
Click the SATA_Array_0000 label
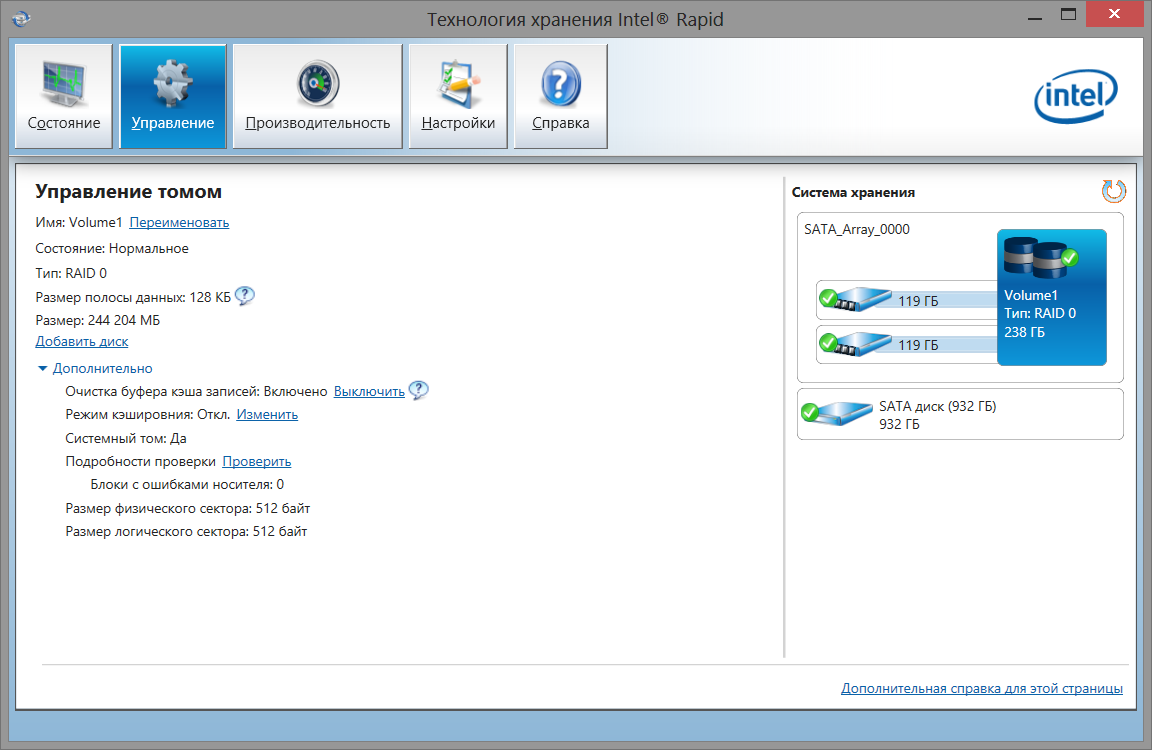(857, 229)
